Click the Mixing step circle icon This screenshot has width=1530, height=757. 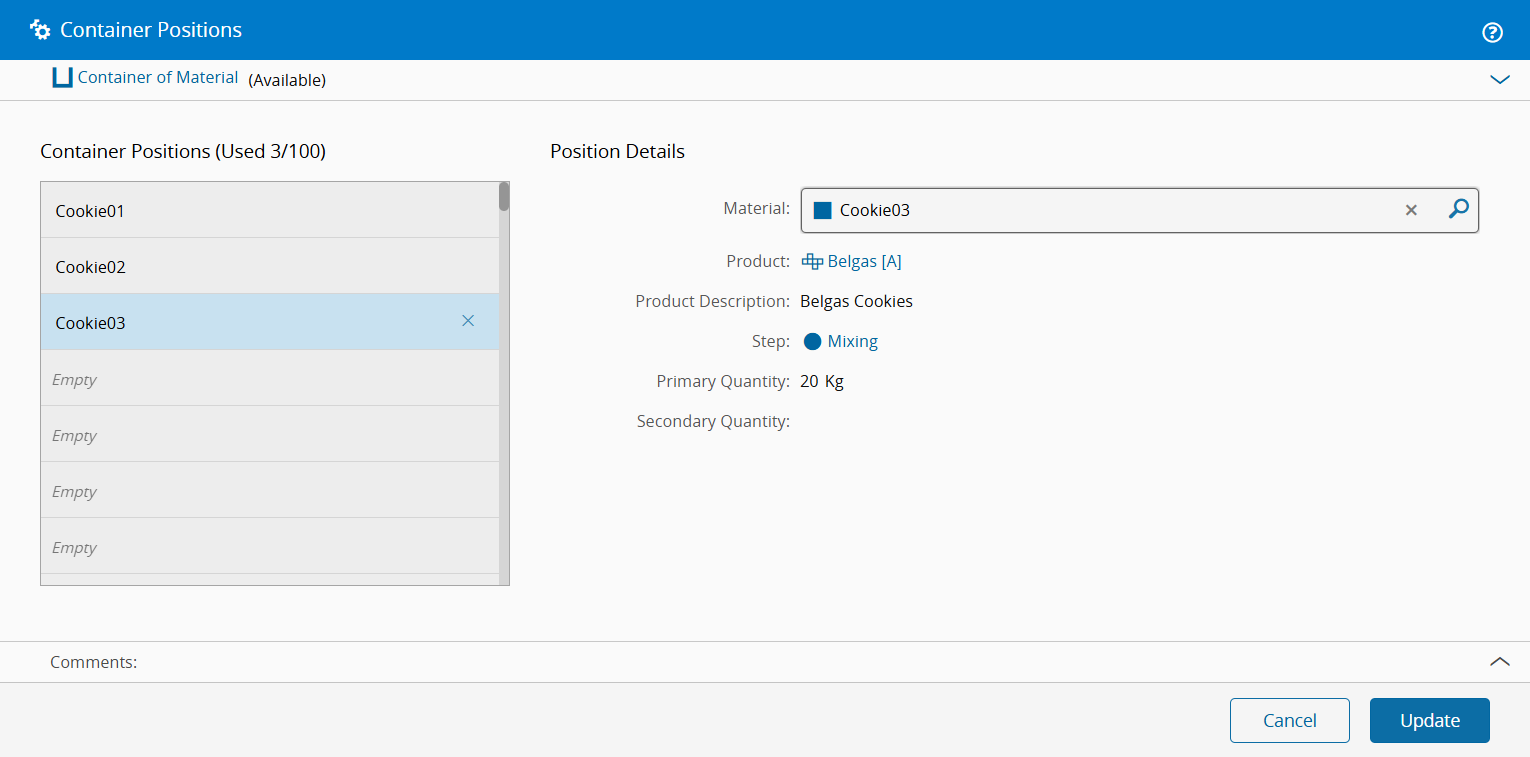pyautogui.click(x=812, y=342)
